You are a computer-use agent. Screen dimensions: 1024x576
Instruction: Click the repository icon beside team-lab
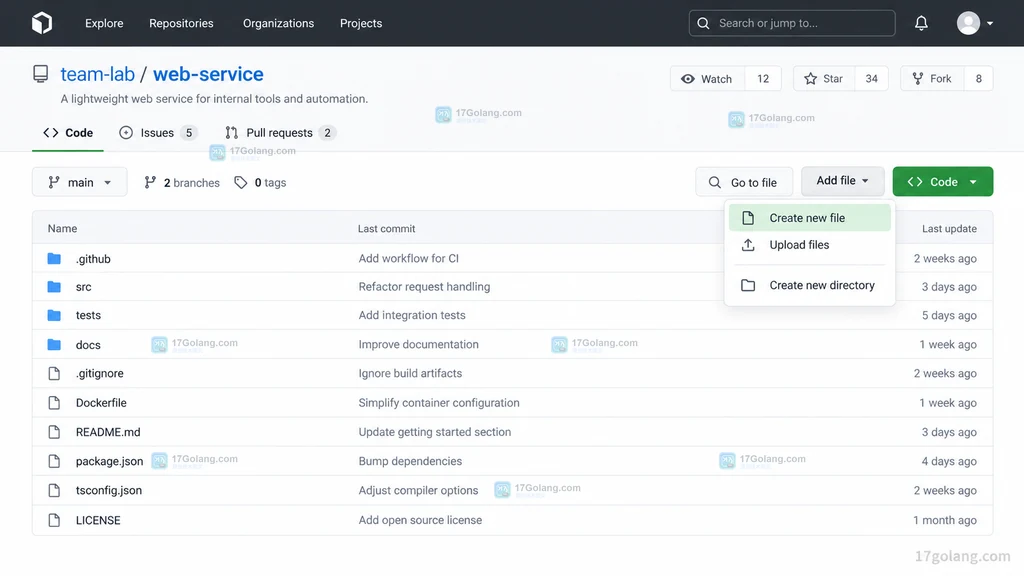click(40, 74)
